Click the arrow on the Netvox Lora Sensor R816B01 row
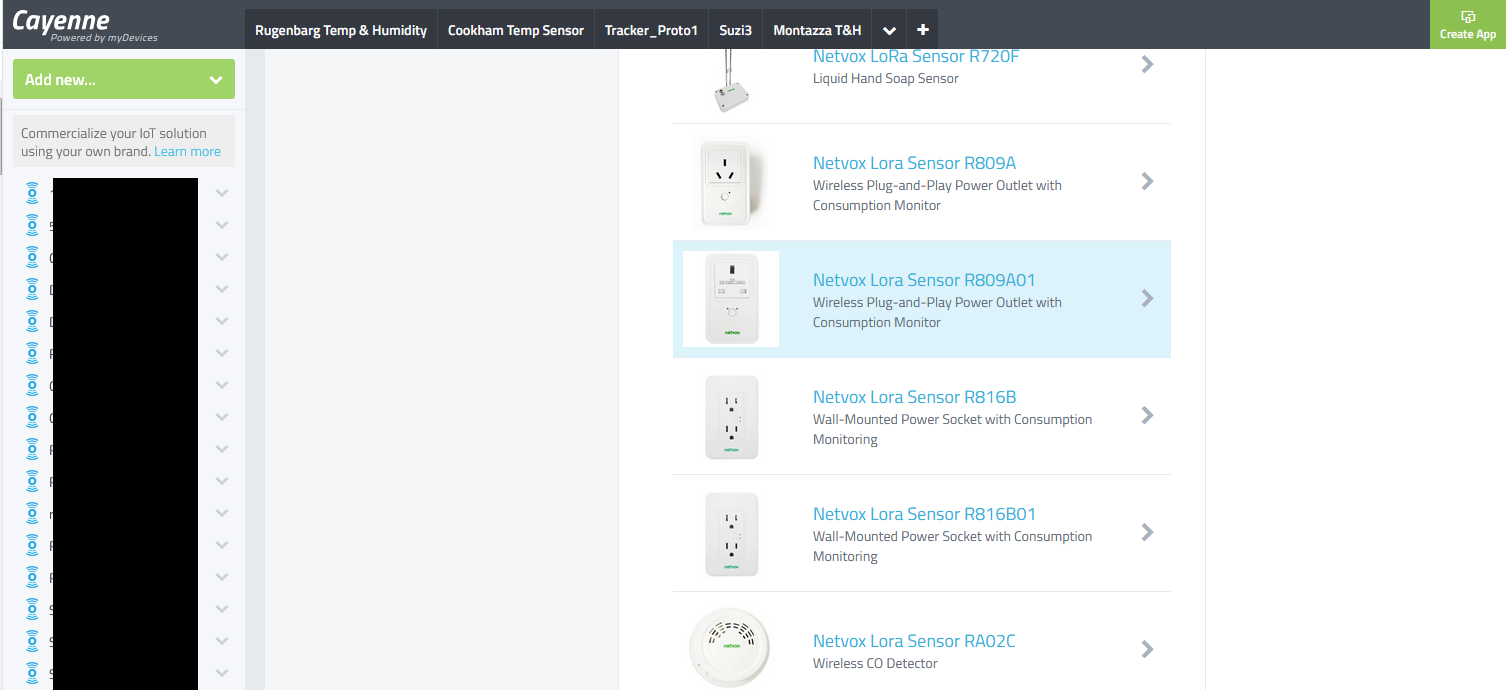Screen dimensions: 1506x690 coord(1147,532)
